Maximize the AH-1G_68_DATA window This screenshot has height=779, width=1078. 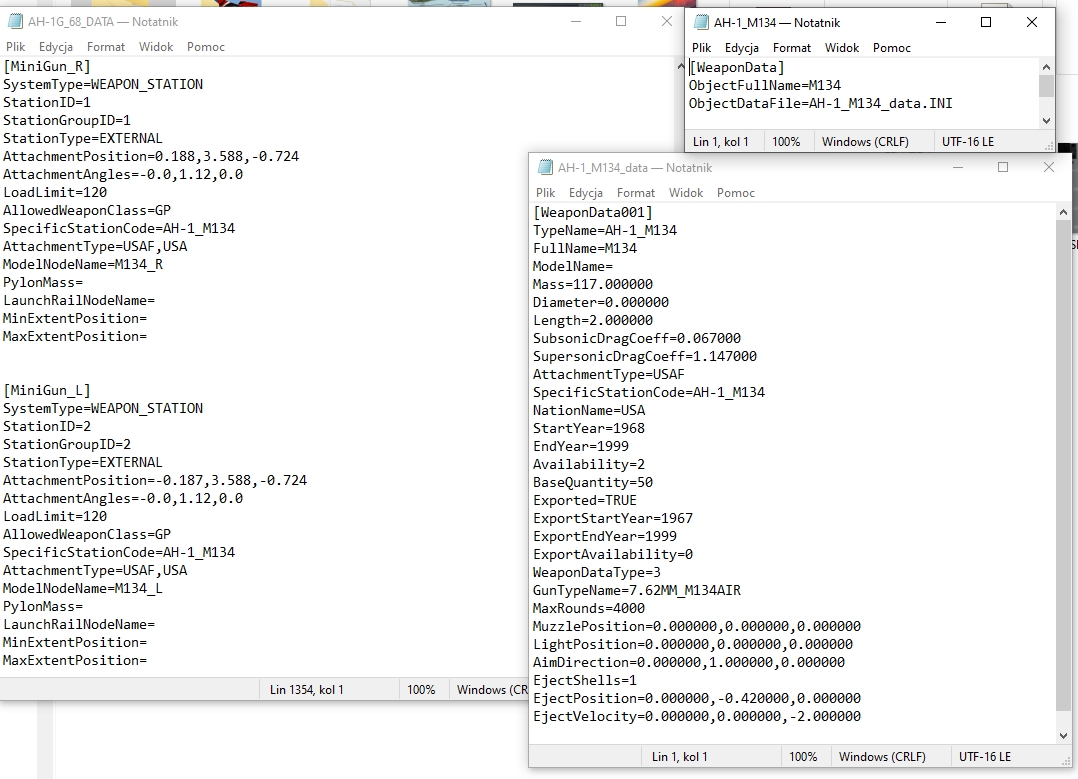click(621, 21)
